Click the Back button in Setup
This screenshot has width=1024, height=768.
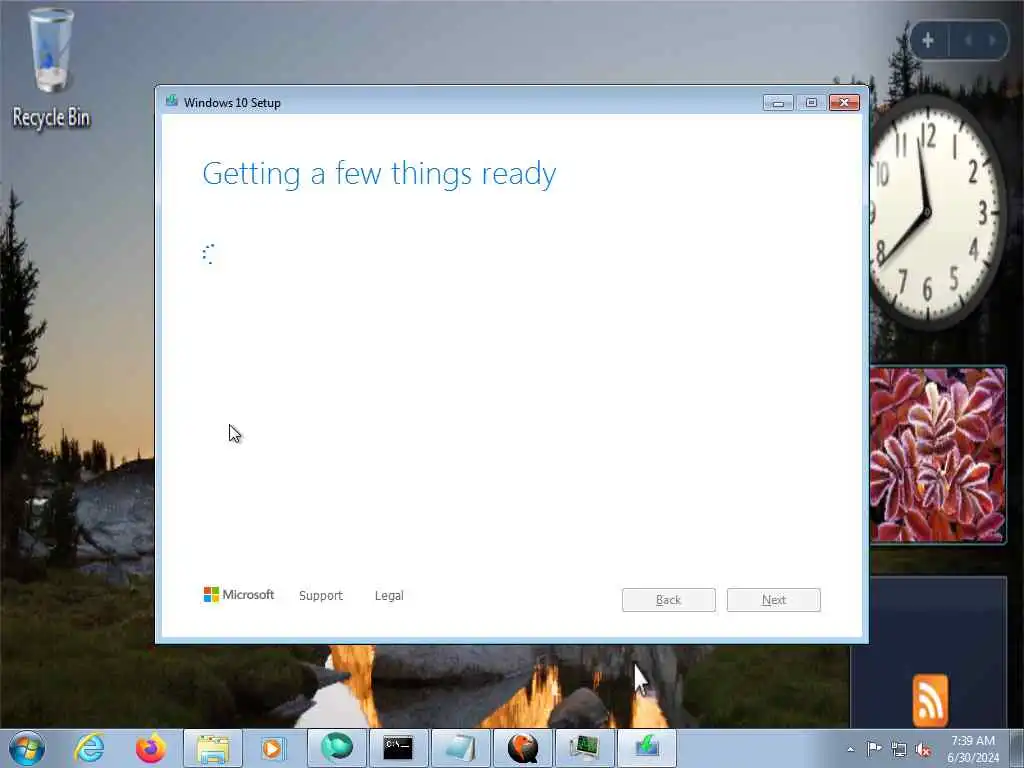(x=669, y=600)
